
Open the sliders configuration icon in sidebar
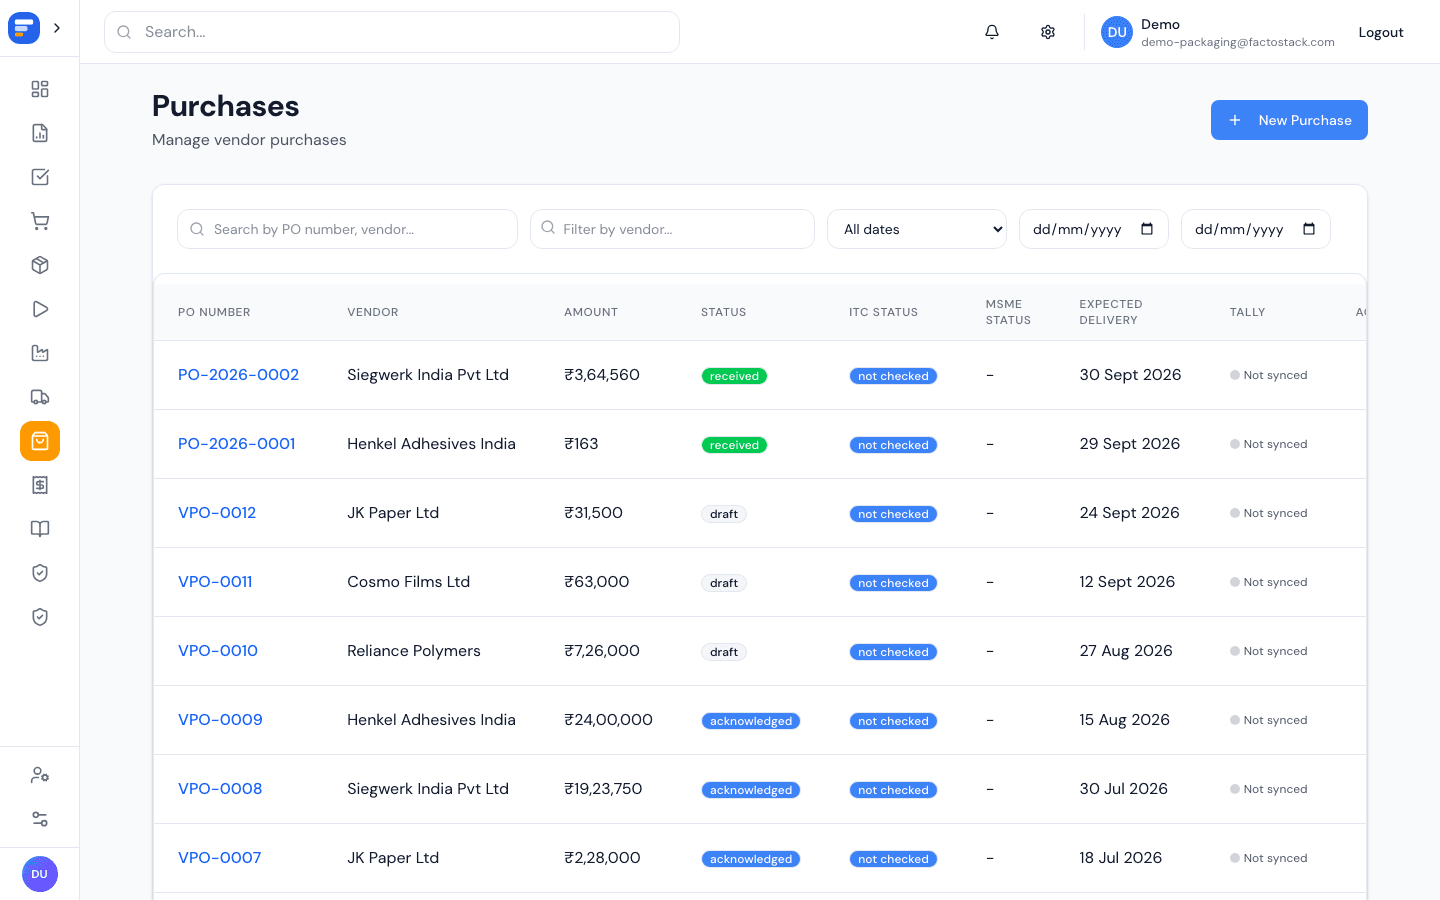pyautogui.click(x=40, y=819)
